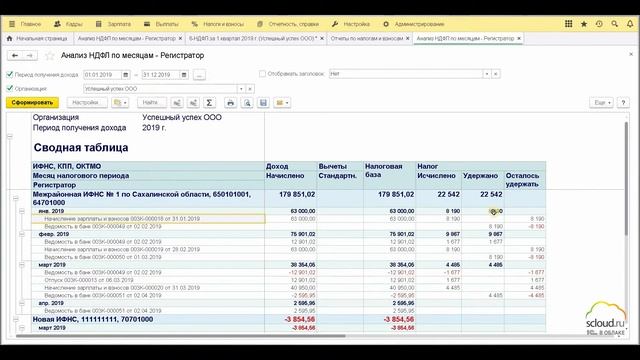Open report variants dropdown icon
The image size is (640, 360).
(x=120, y=103)
